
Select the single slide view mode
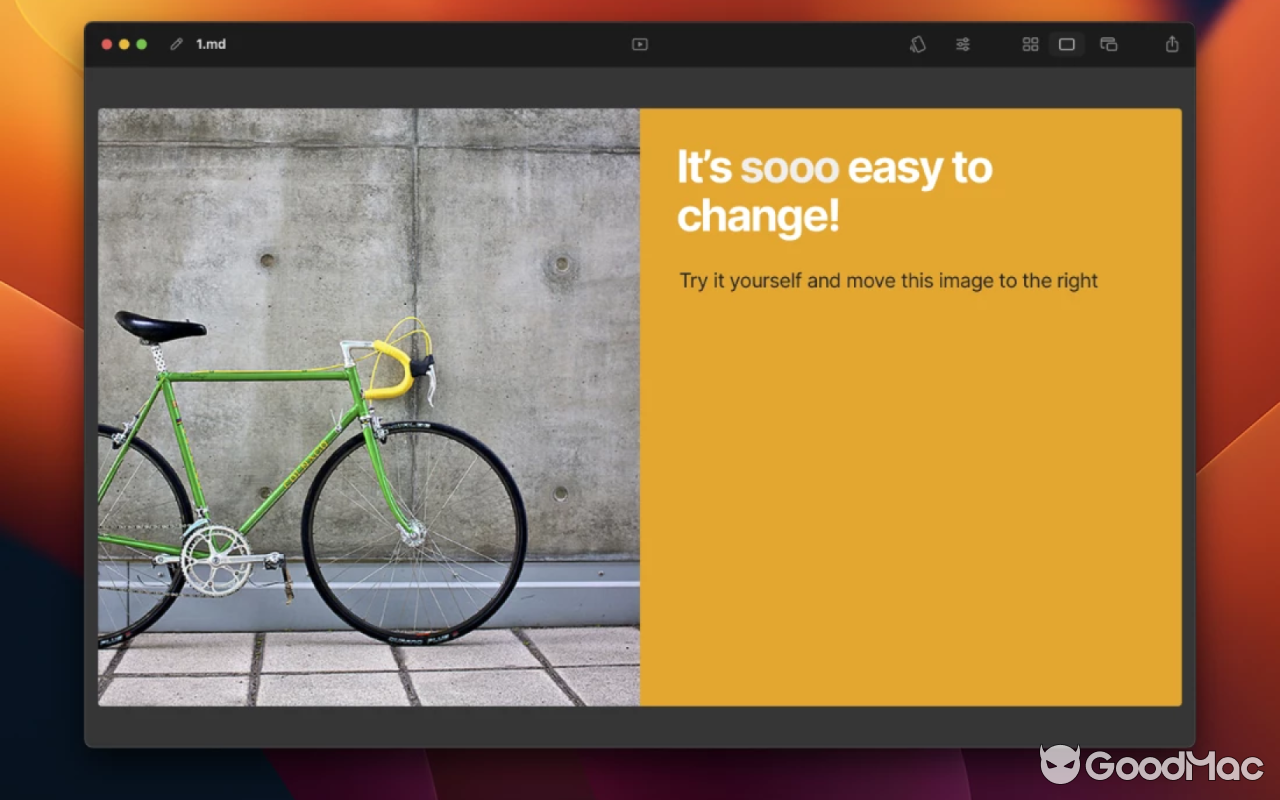coord(1067,44)
